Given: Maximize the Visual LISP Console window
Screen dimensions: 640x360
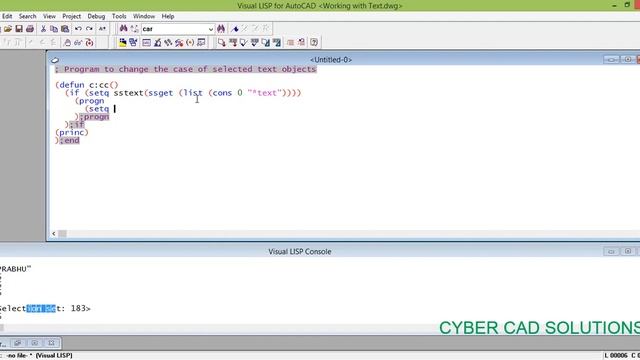Looking at the screenshot, I should [628, 251].
